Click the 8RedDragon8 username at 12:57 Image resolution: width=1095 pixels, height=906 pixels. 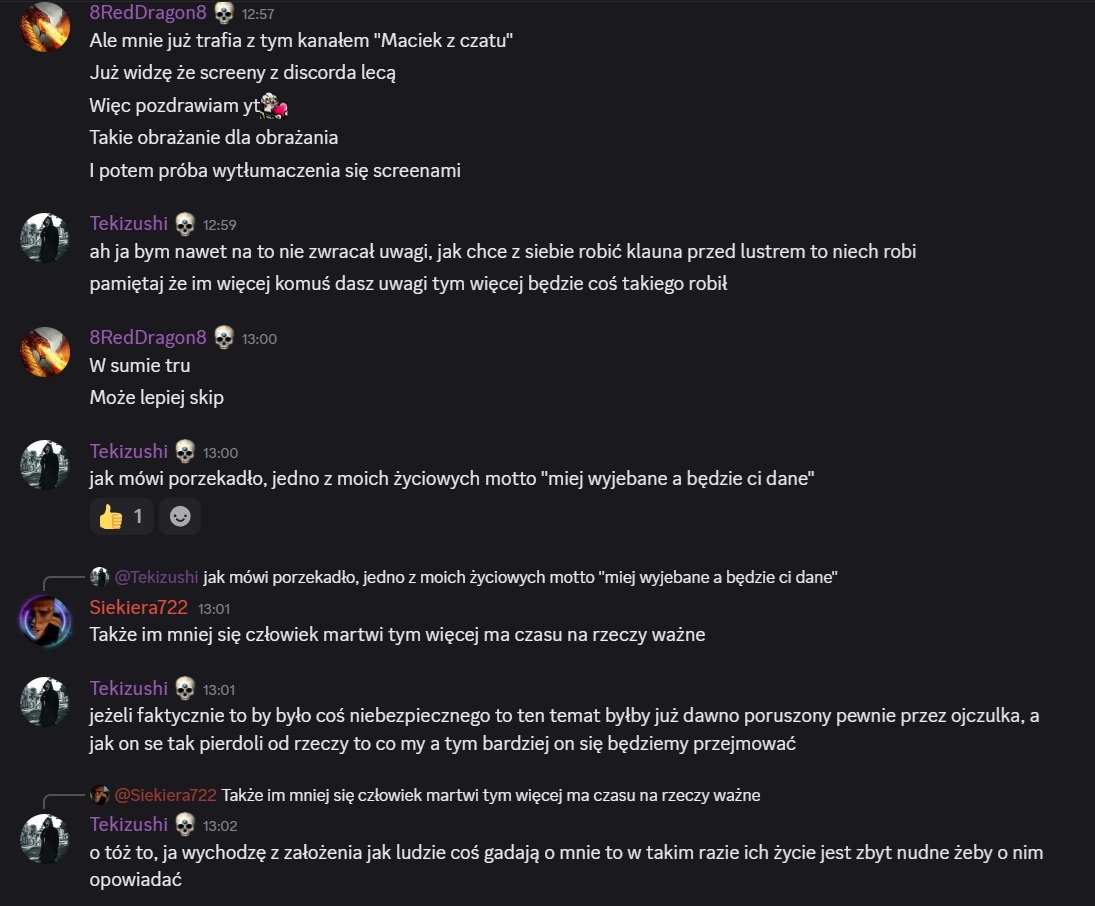pos(148,13)
